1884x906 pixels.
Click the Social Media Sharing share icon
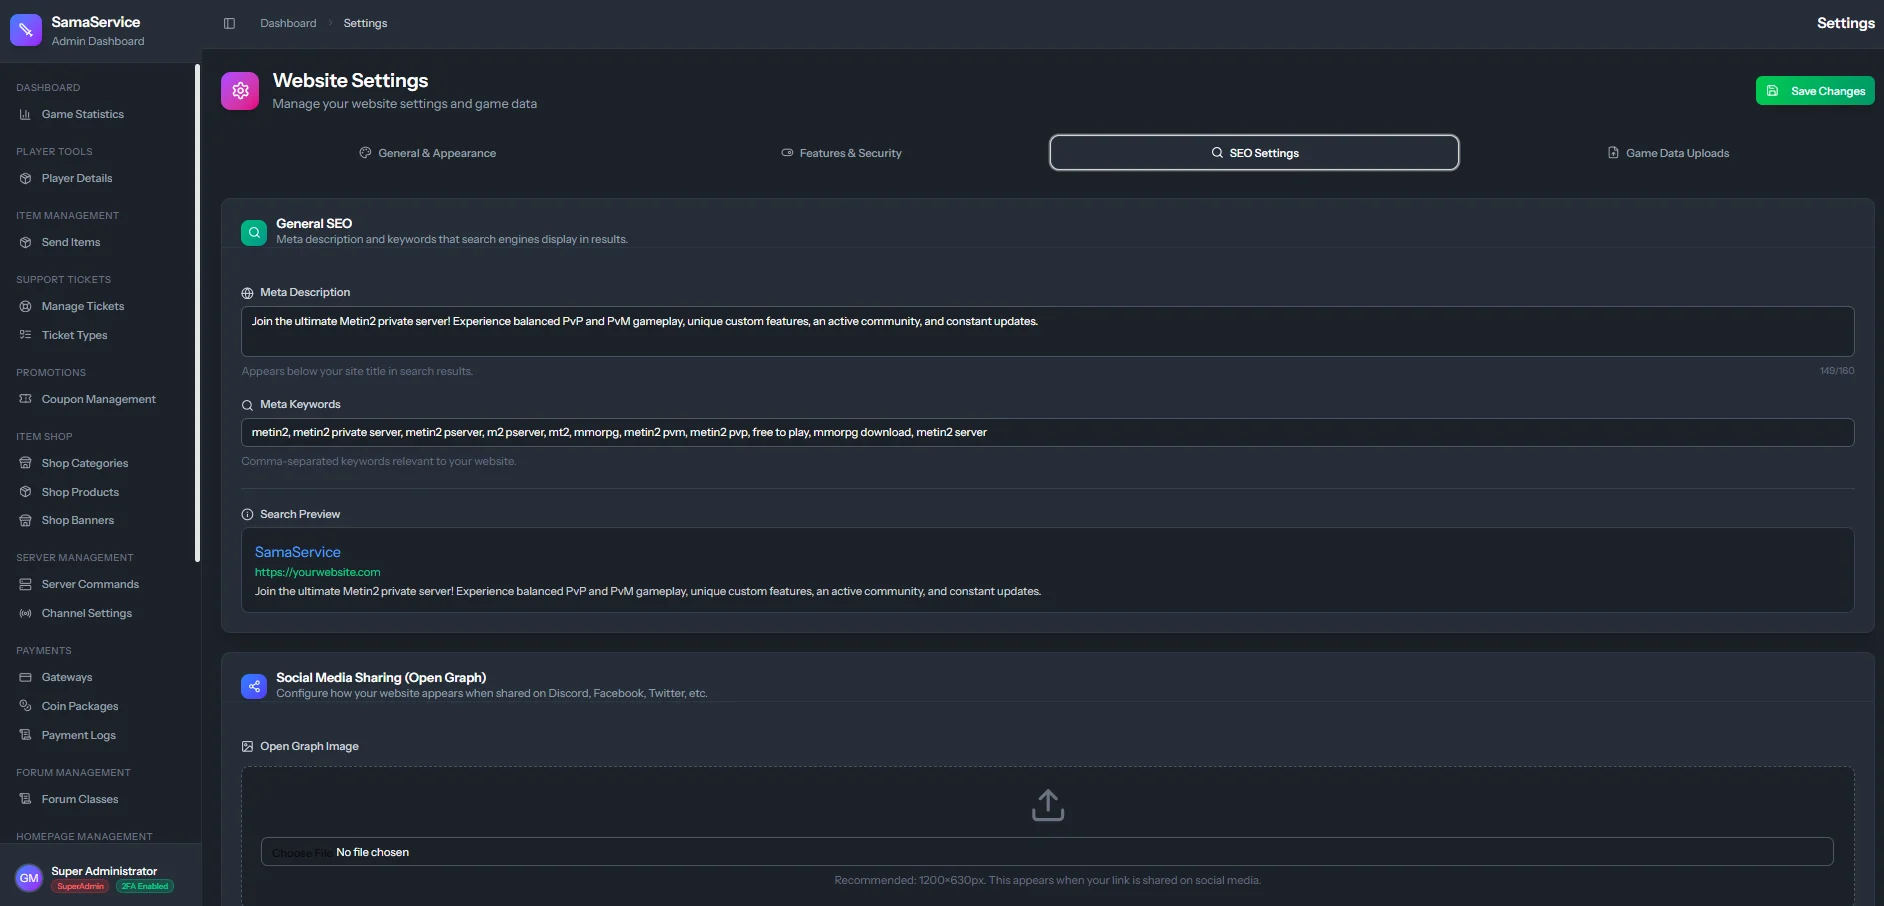click(x=254, y=686)
